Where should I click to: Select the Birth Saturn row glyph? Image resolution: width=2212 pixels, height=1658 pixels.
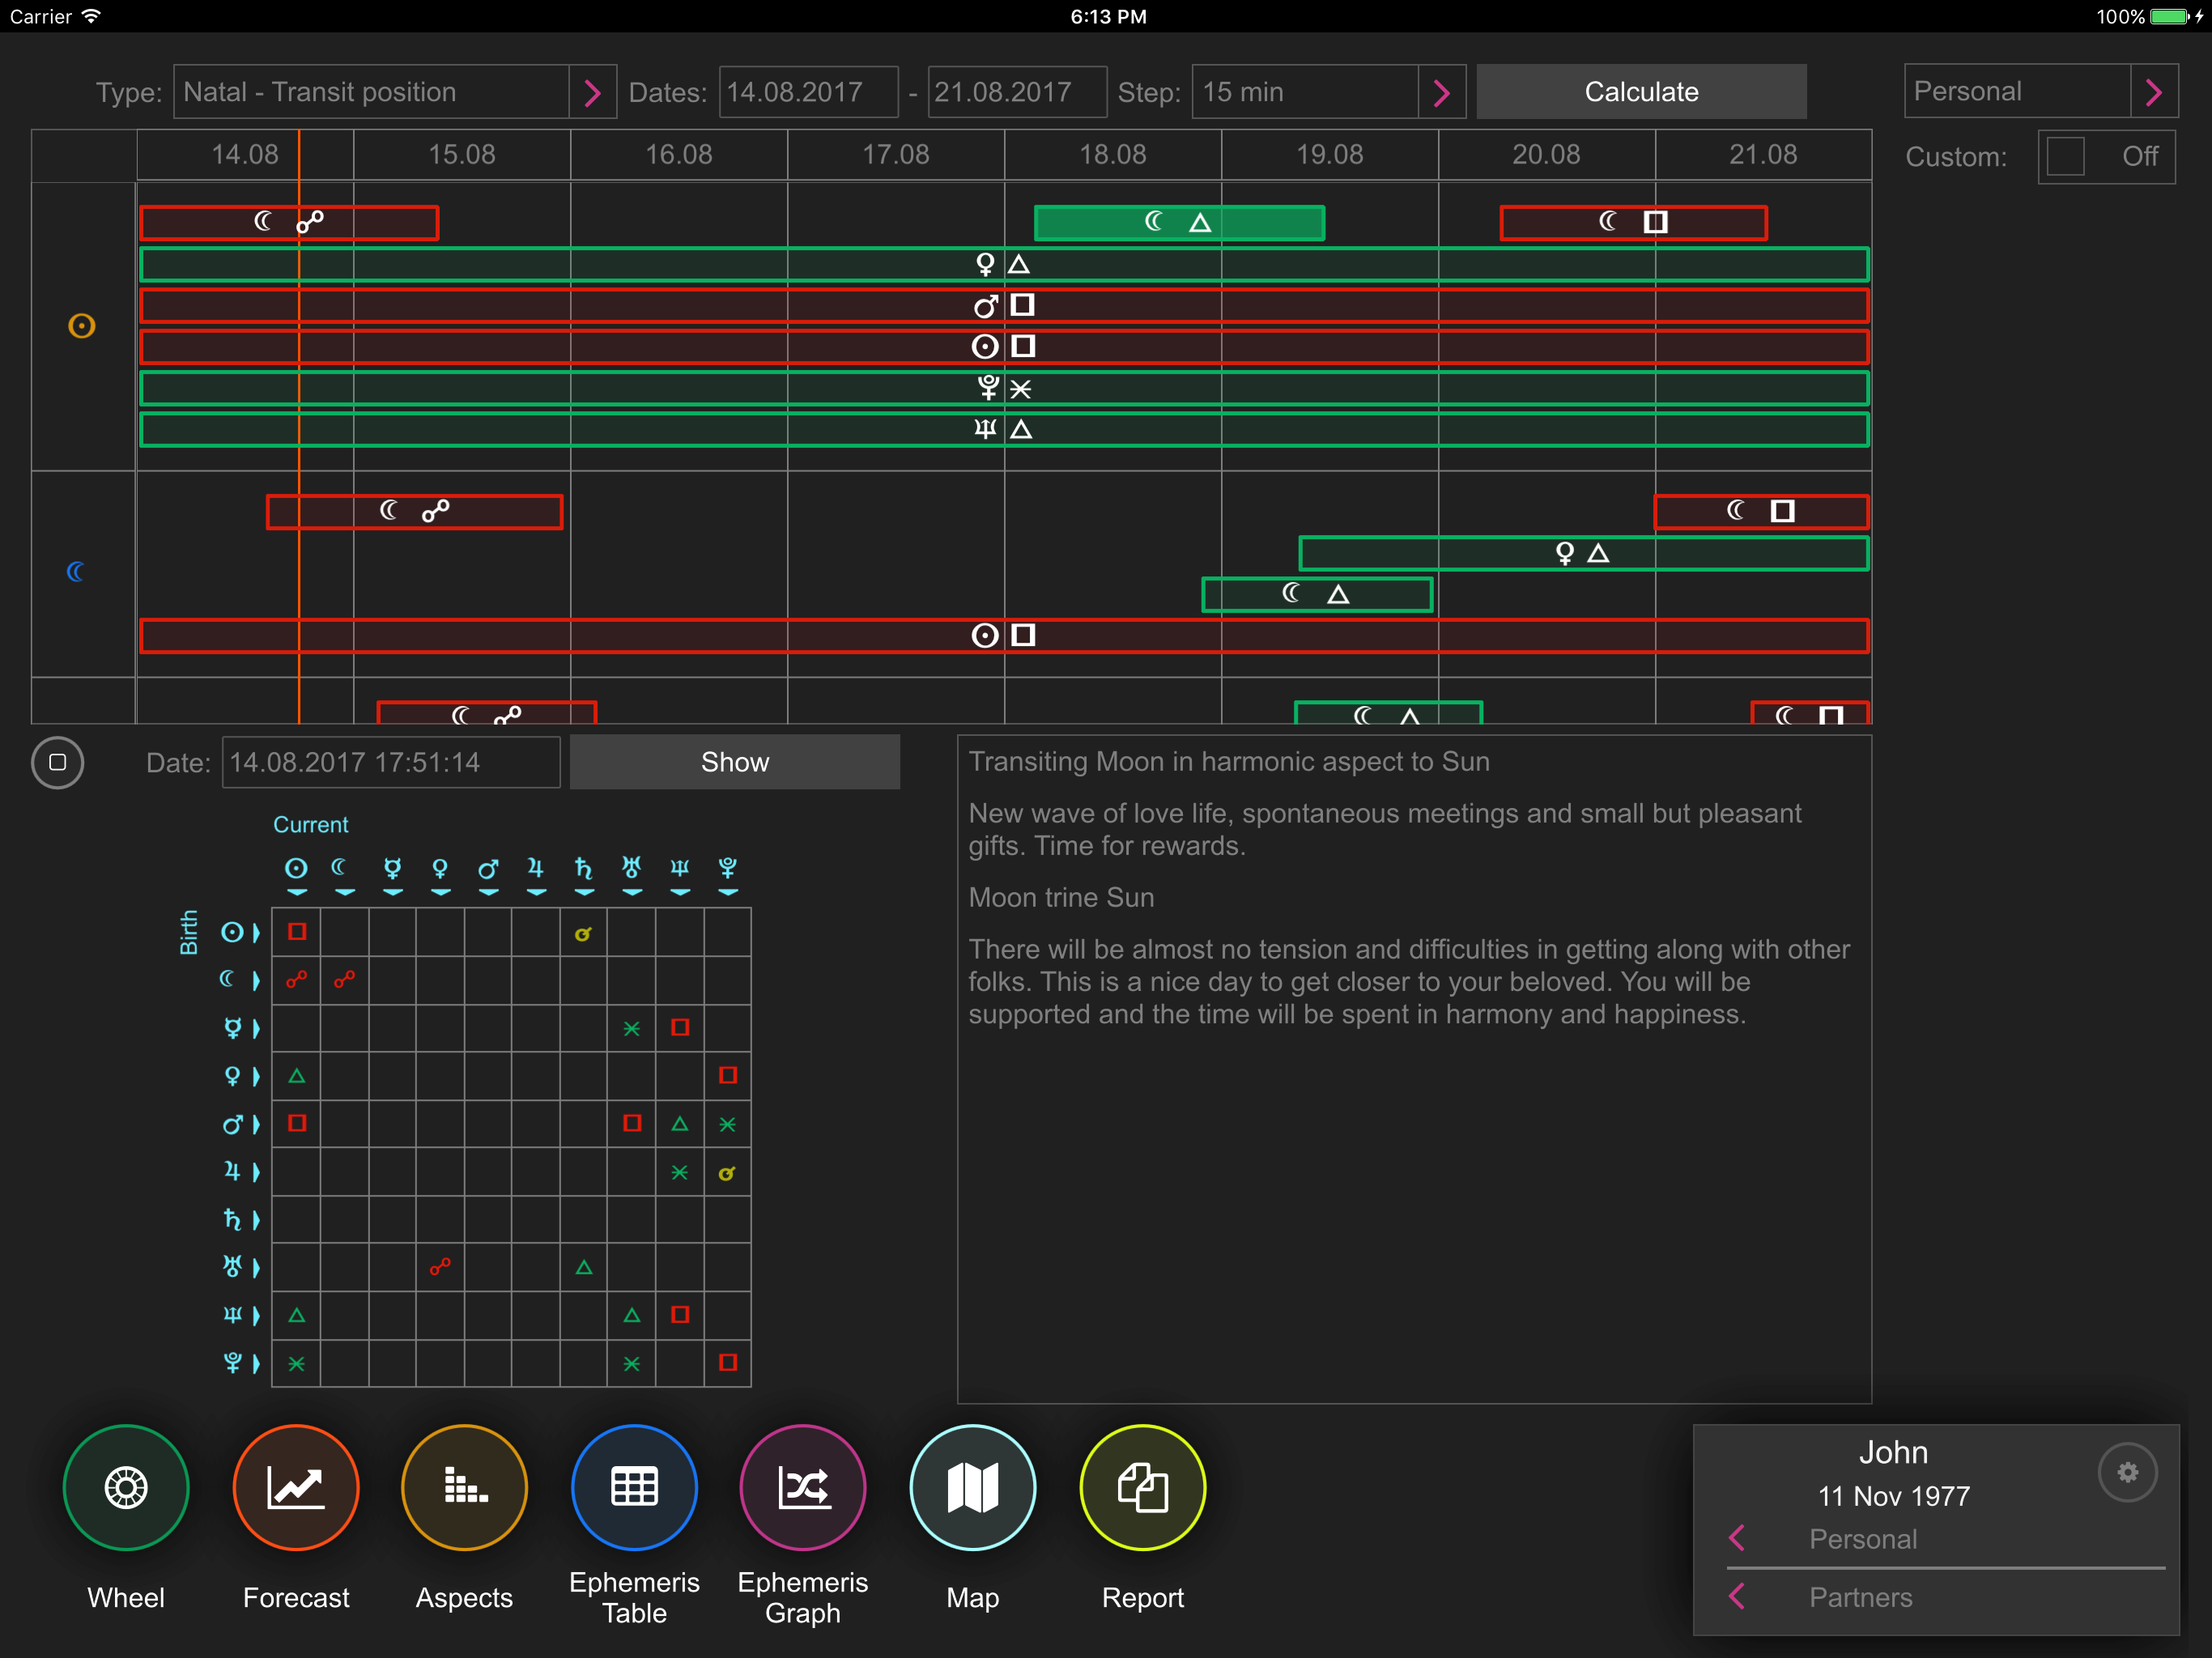(232, 1219)
